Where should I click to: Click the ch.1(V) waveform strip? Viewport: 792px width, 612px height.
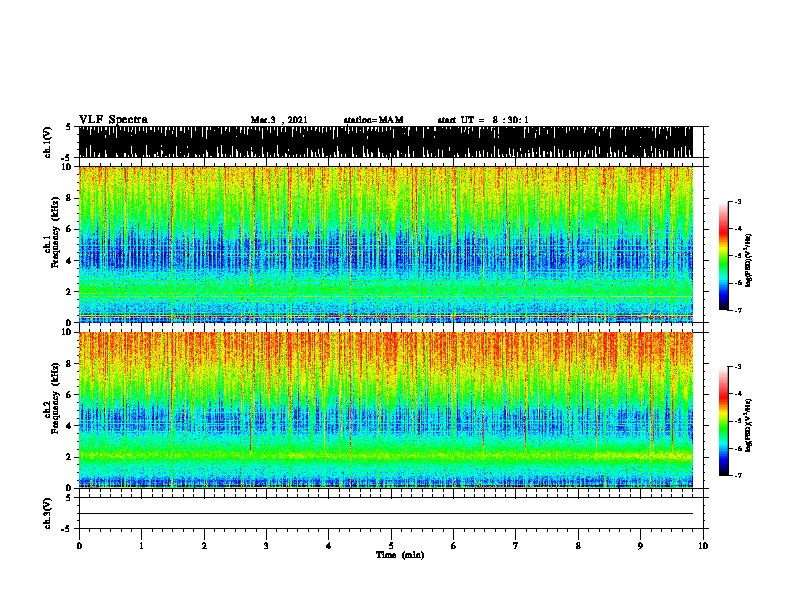(x=385, y=142)
